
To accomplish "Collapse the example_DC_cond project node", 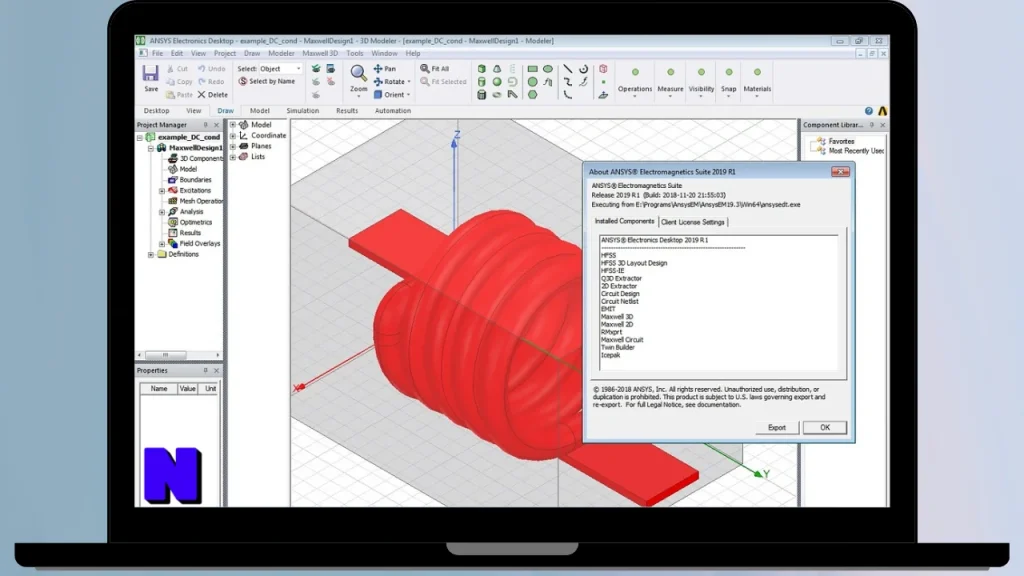I will pos(140,138).
